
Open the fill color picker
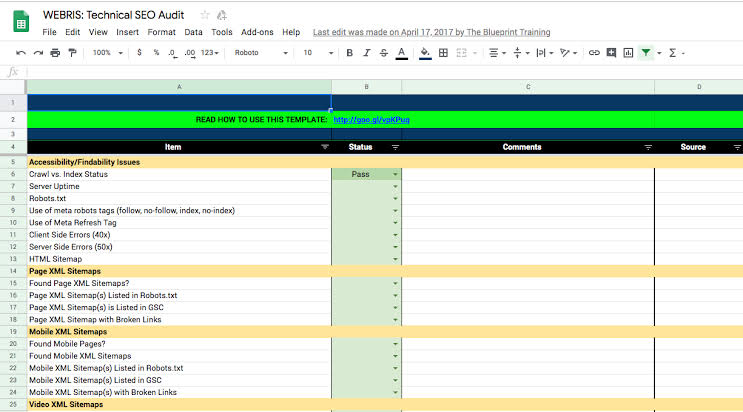[x=425, y=53]
